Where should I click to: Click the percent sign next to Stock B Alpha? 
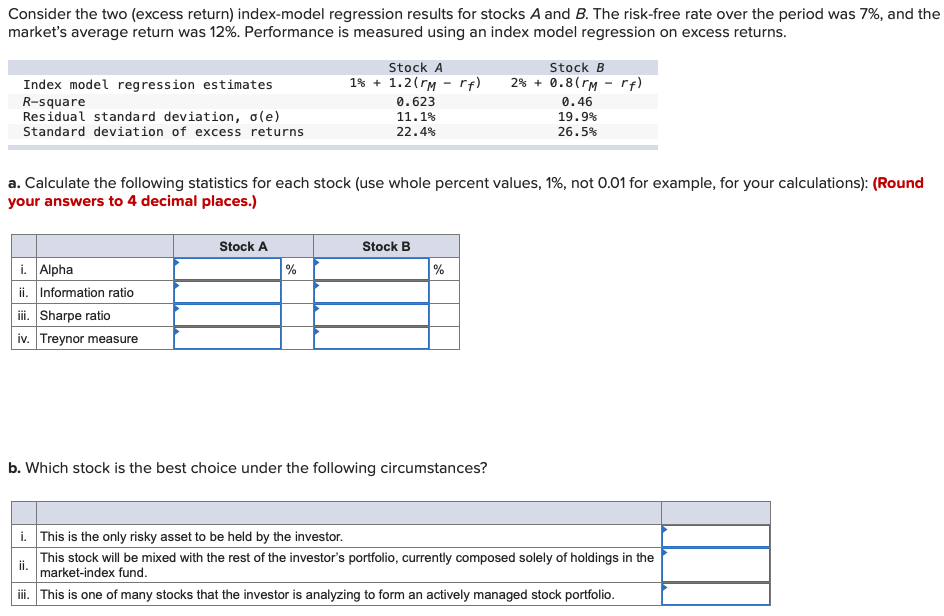[x=437, y=268]
